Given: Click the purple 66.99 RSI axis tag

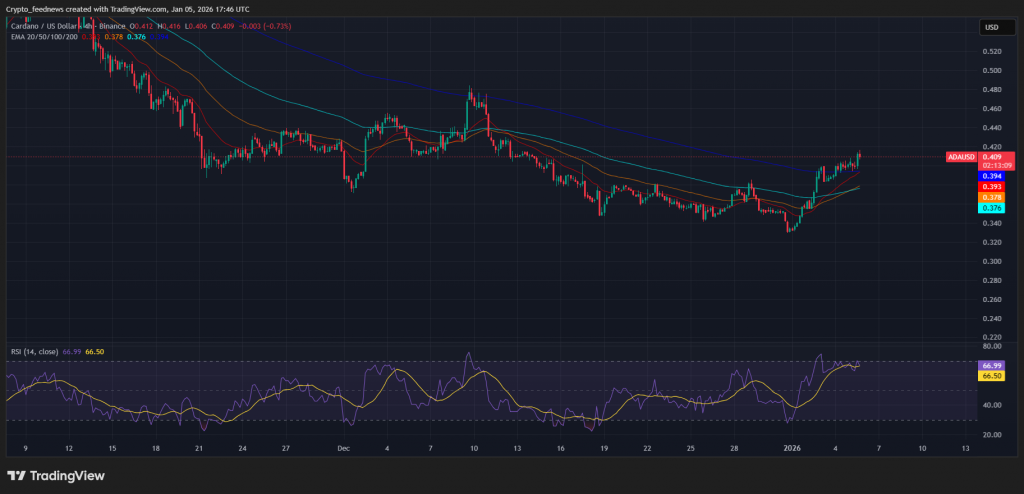Looking at the screenshot, I should (991, 366).
